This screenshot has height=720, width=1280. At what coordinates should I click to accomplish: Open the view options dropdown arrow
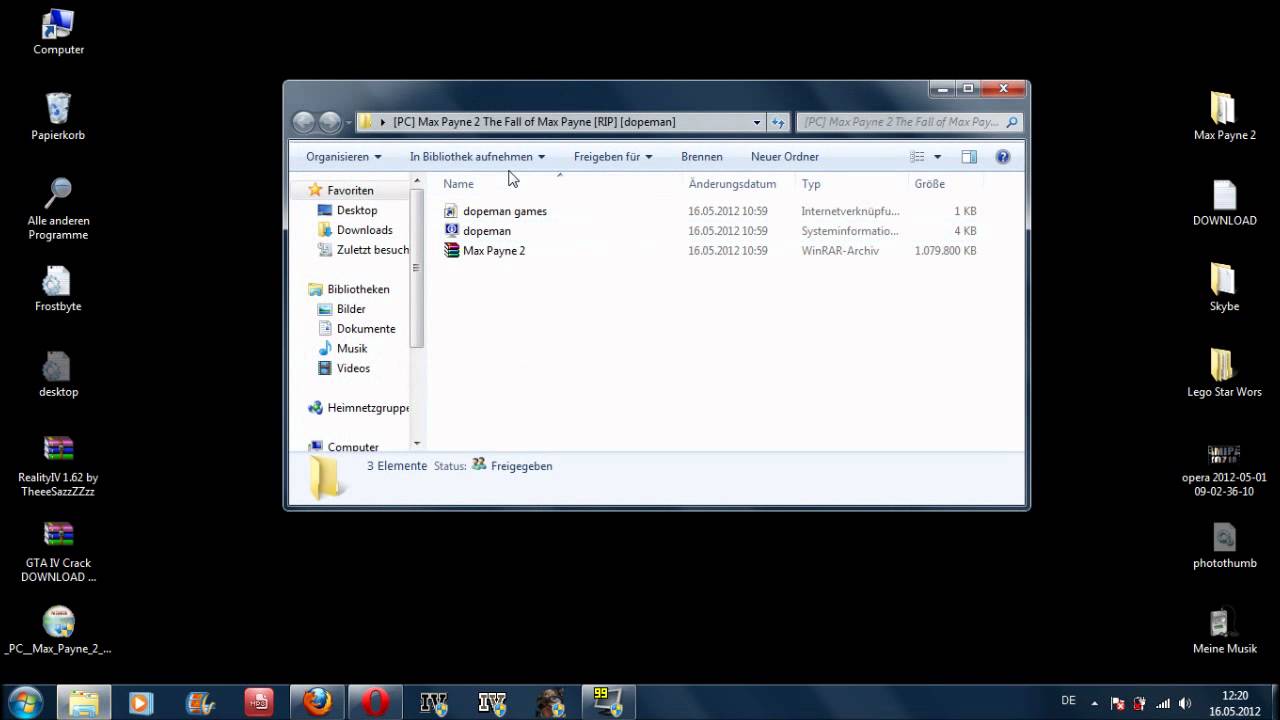point(937,157)
